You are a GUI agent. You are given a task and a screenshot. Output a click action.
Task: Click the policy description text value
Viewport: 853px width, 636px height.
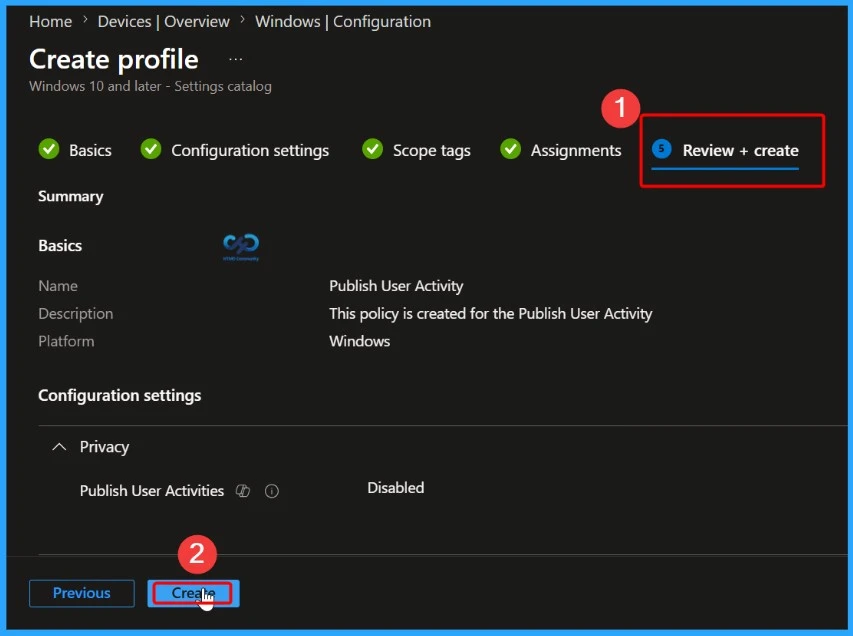[x=490, y=313]
